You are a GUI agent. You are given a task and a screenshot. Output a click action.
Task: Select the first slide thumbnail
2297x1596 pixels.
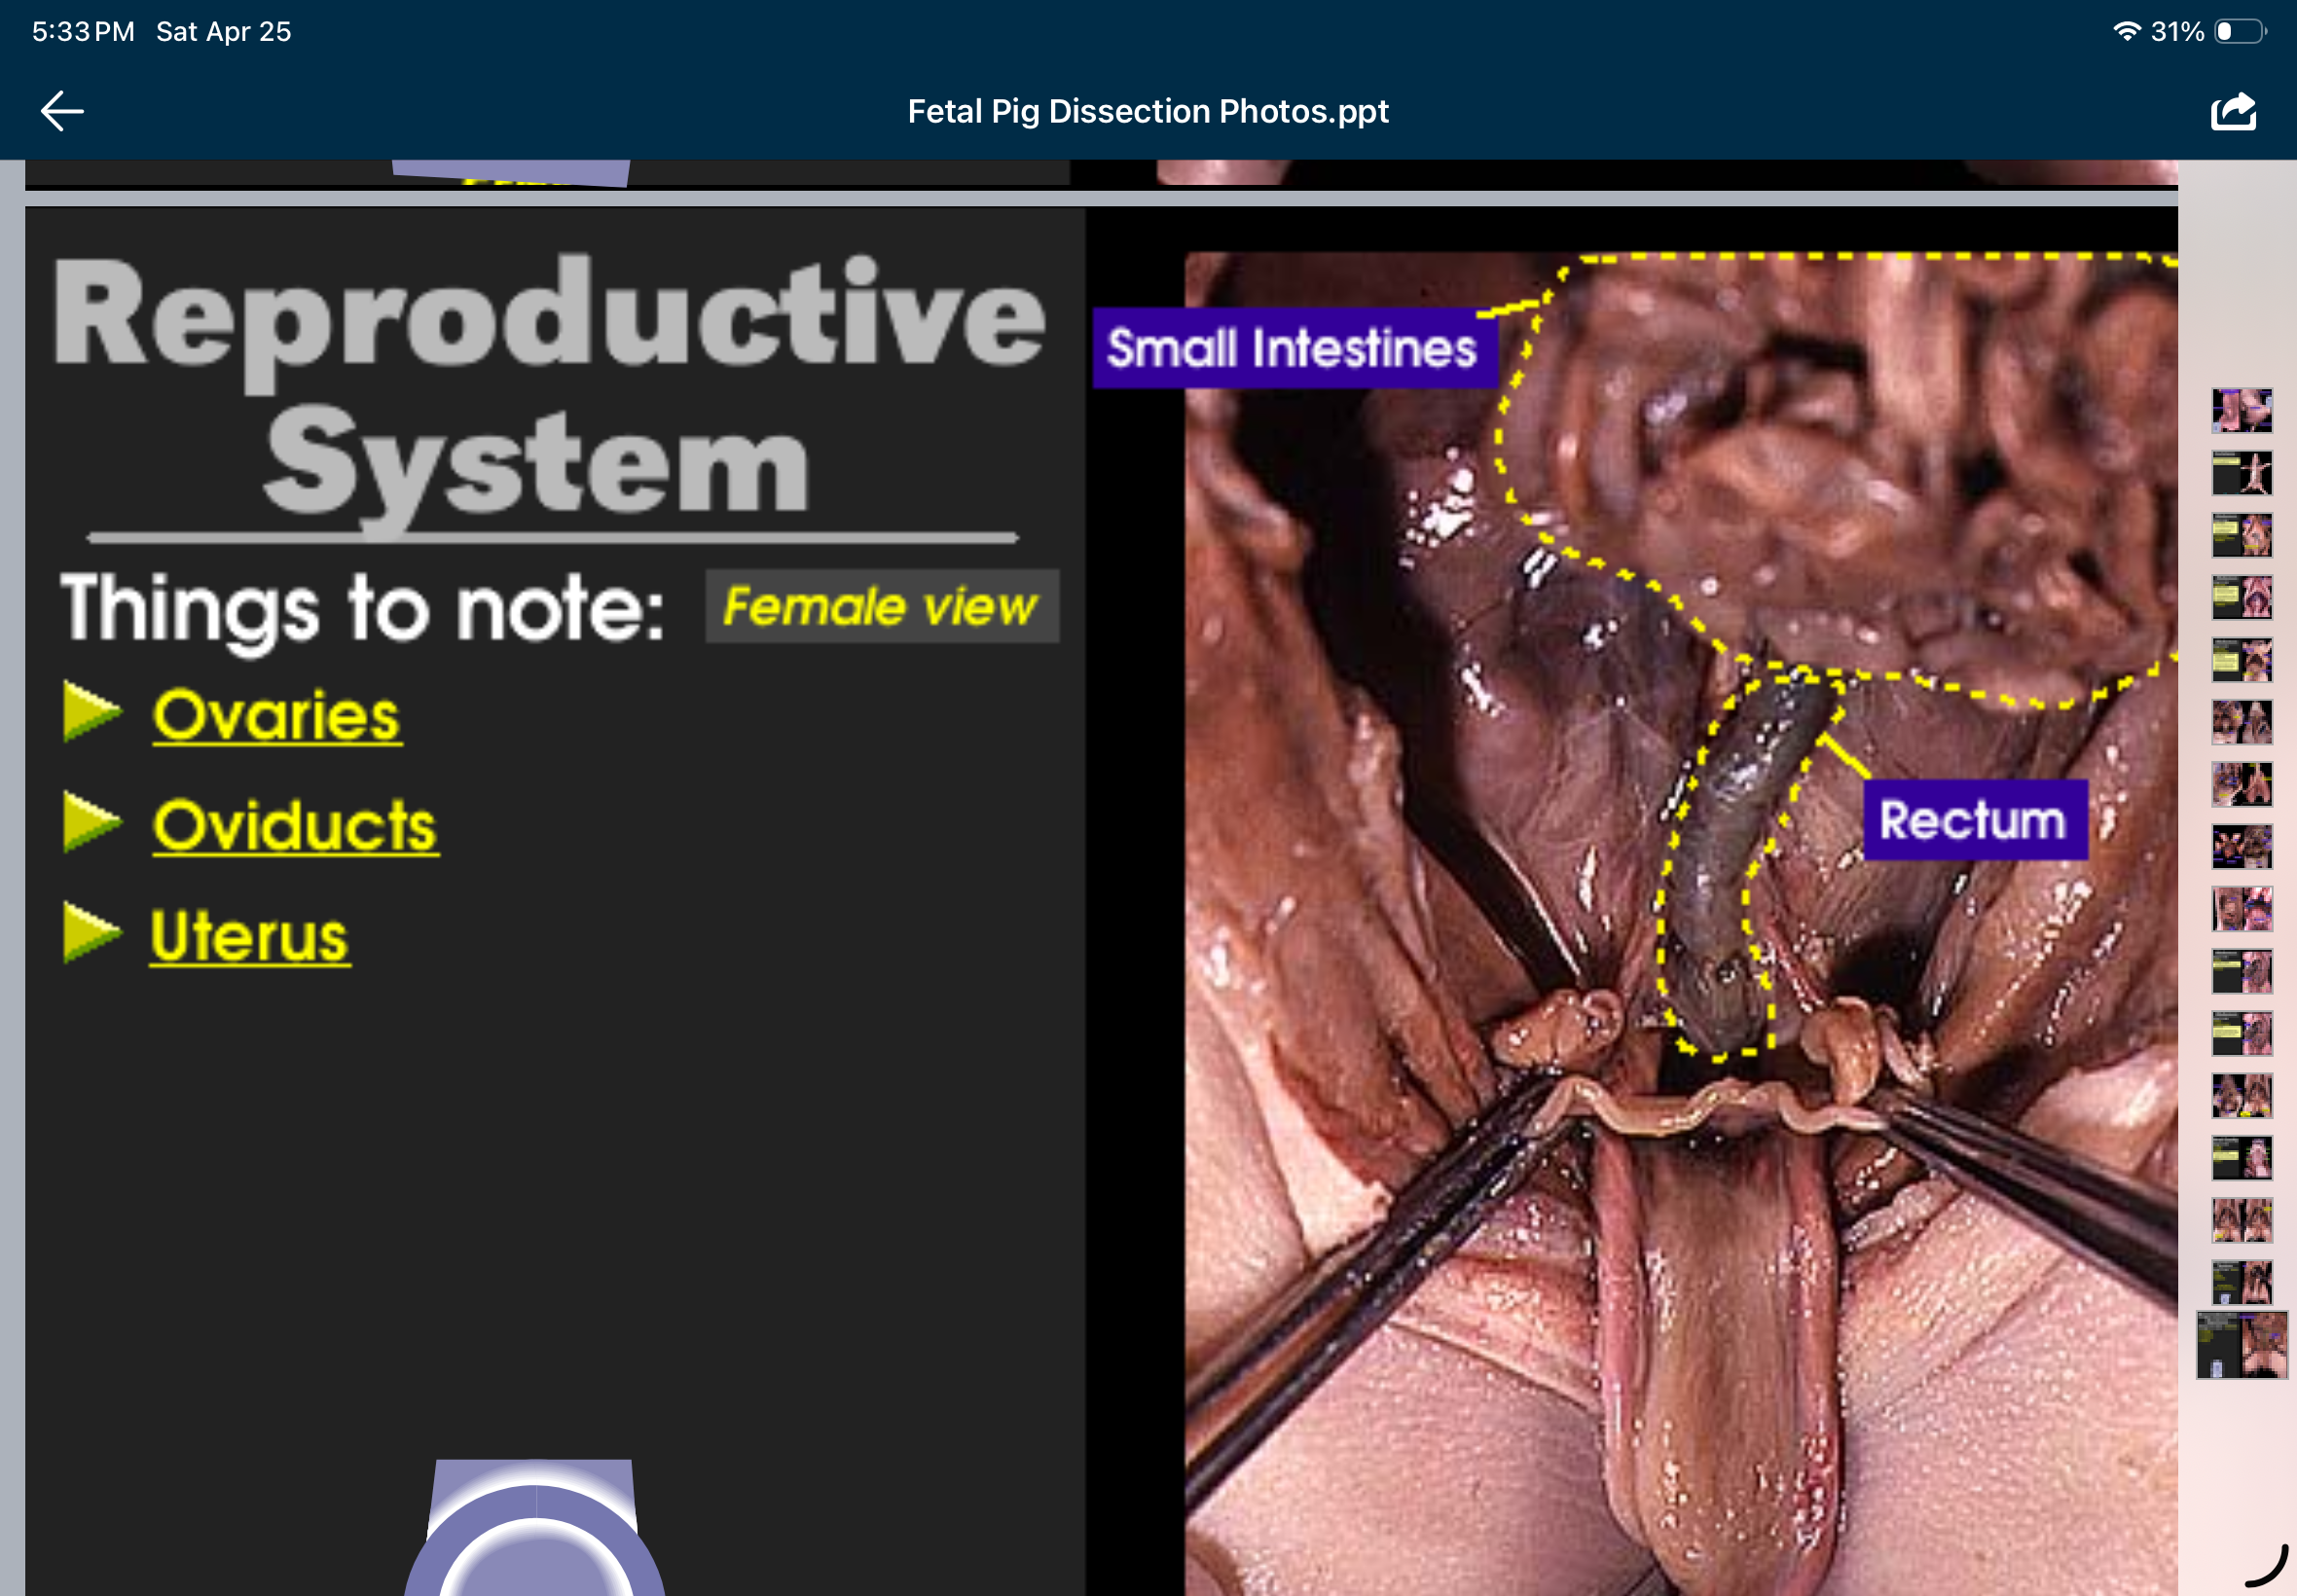(2243, 412)
